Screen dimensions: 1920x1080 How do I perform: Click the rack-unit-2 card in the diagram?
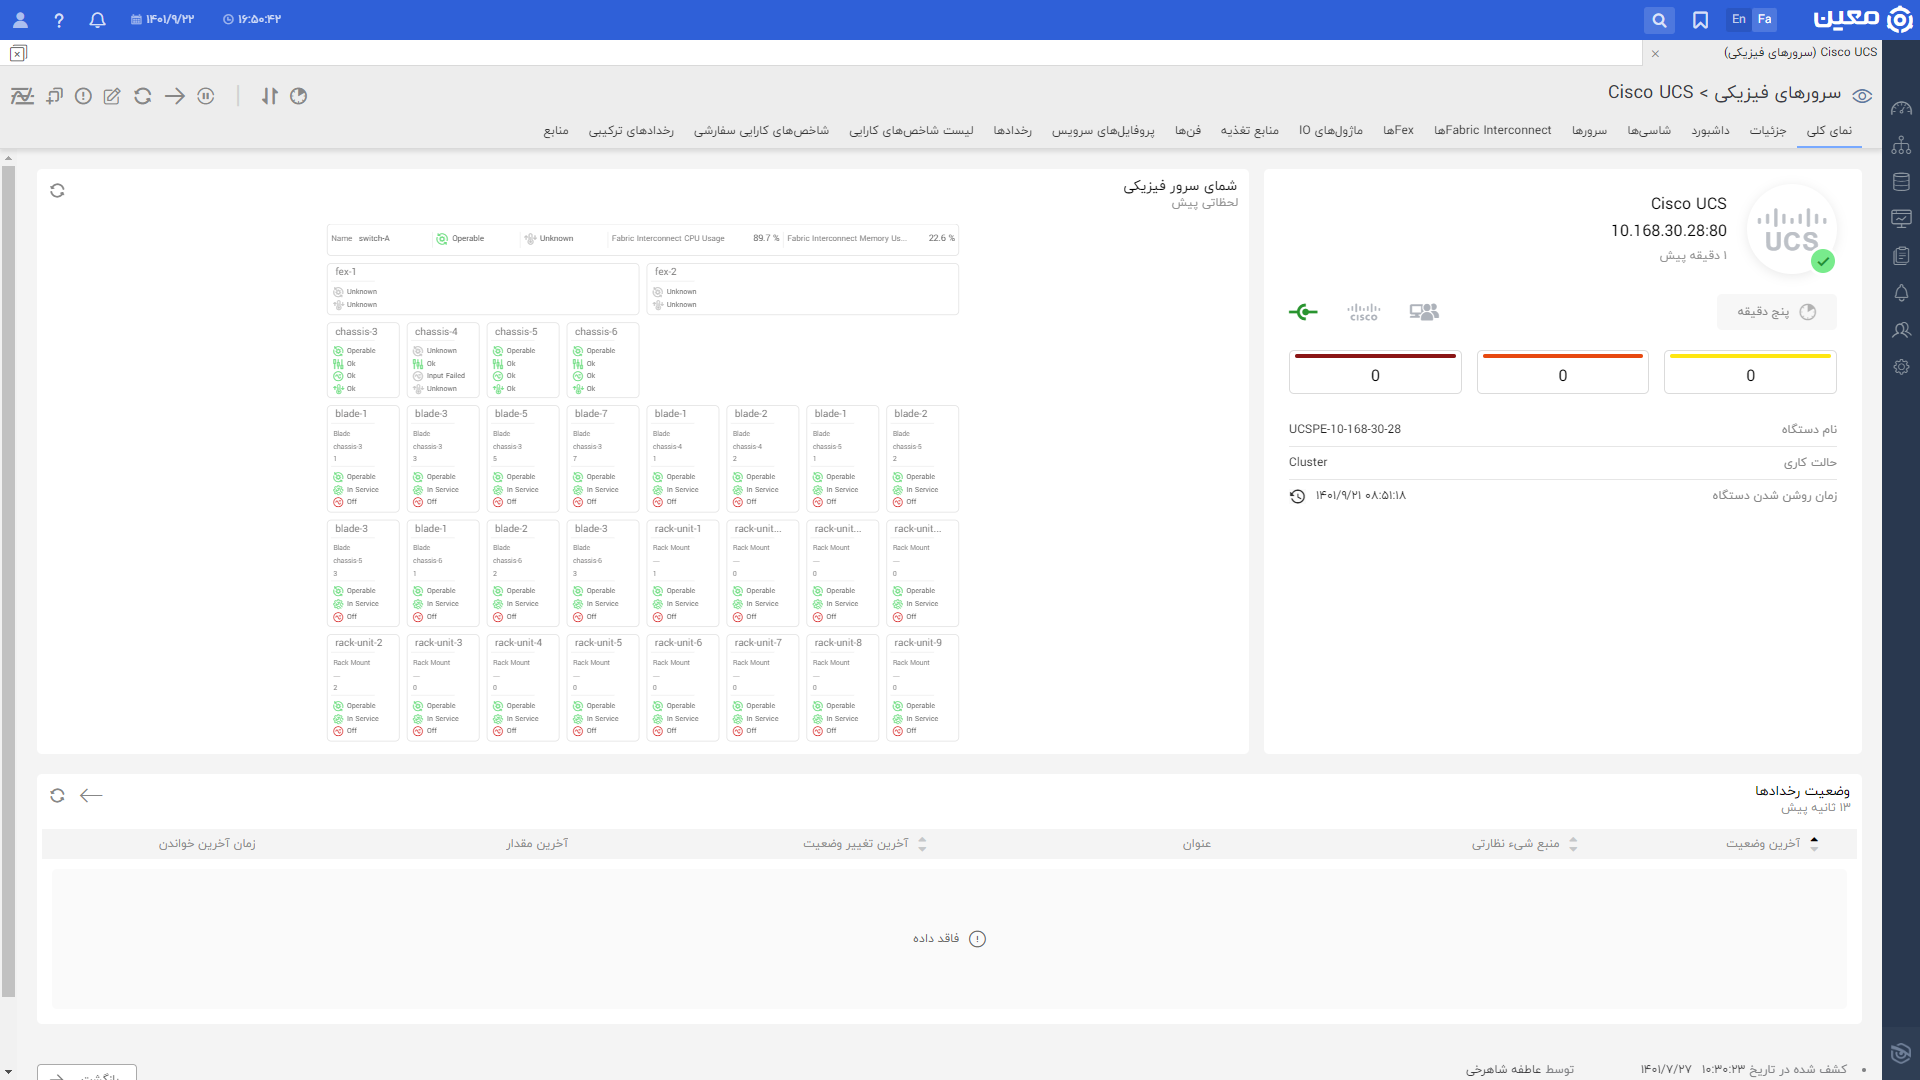point(363,688)
